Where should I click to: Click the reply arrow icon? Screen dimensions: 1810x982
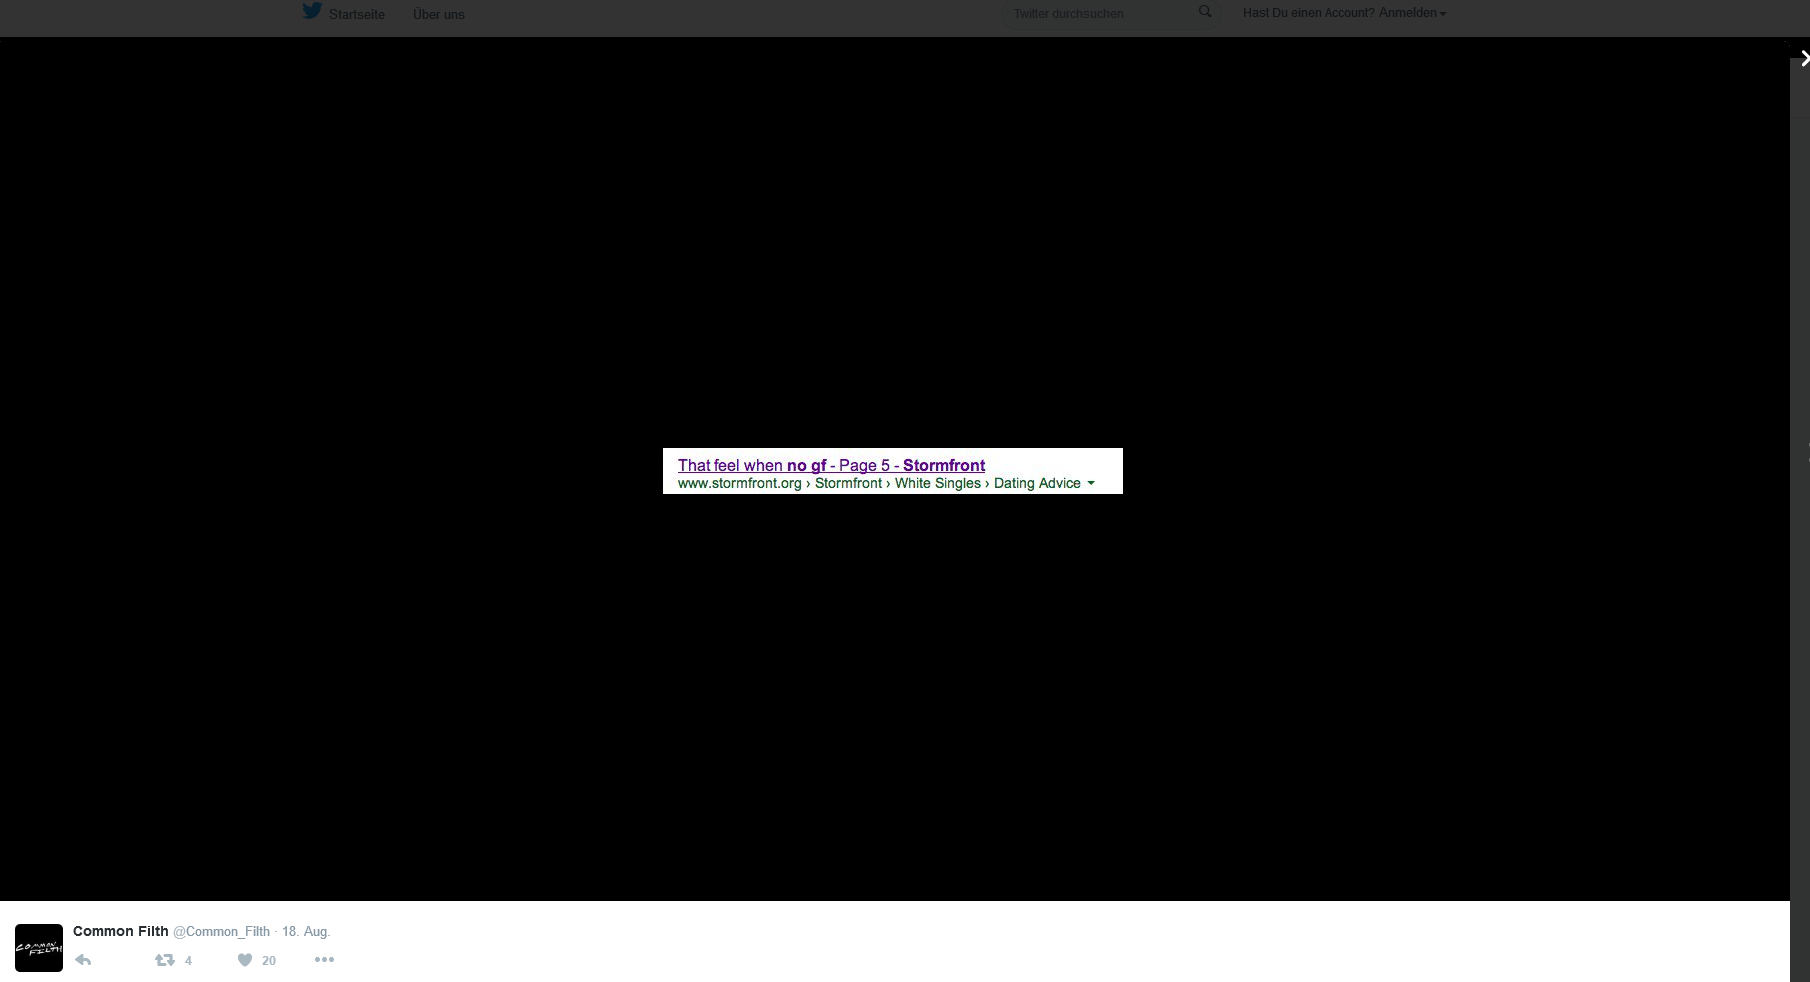point(83,960)
